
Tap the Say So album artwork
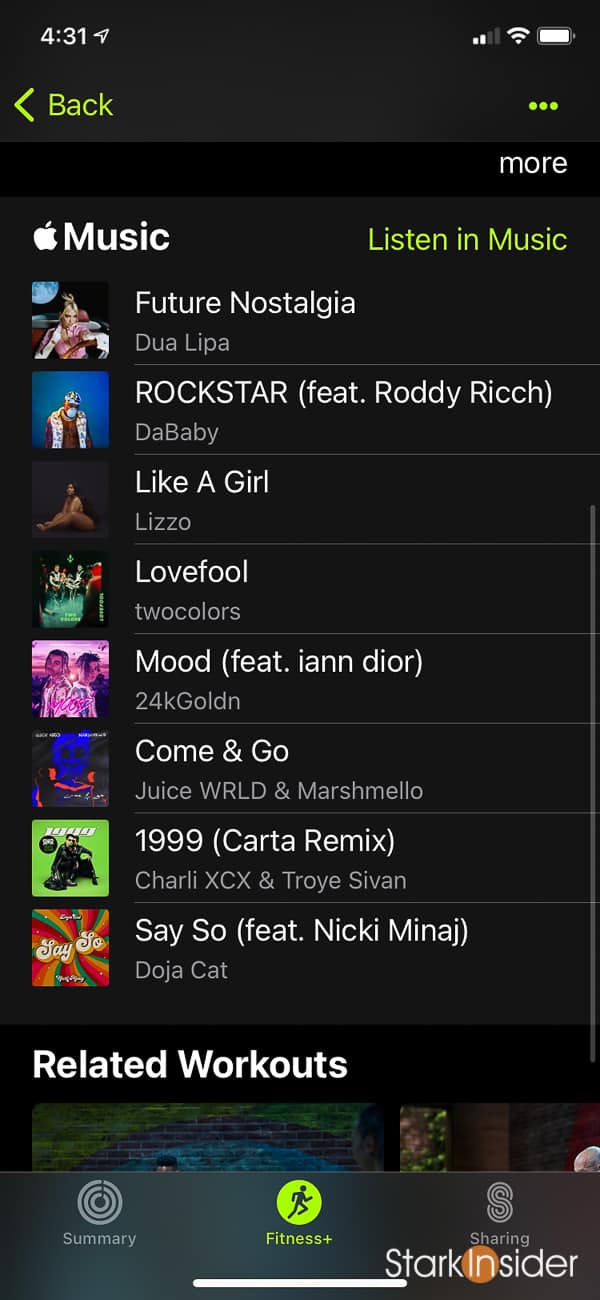[x=70, y=947]
